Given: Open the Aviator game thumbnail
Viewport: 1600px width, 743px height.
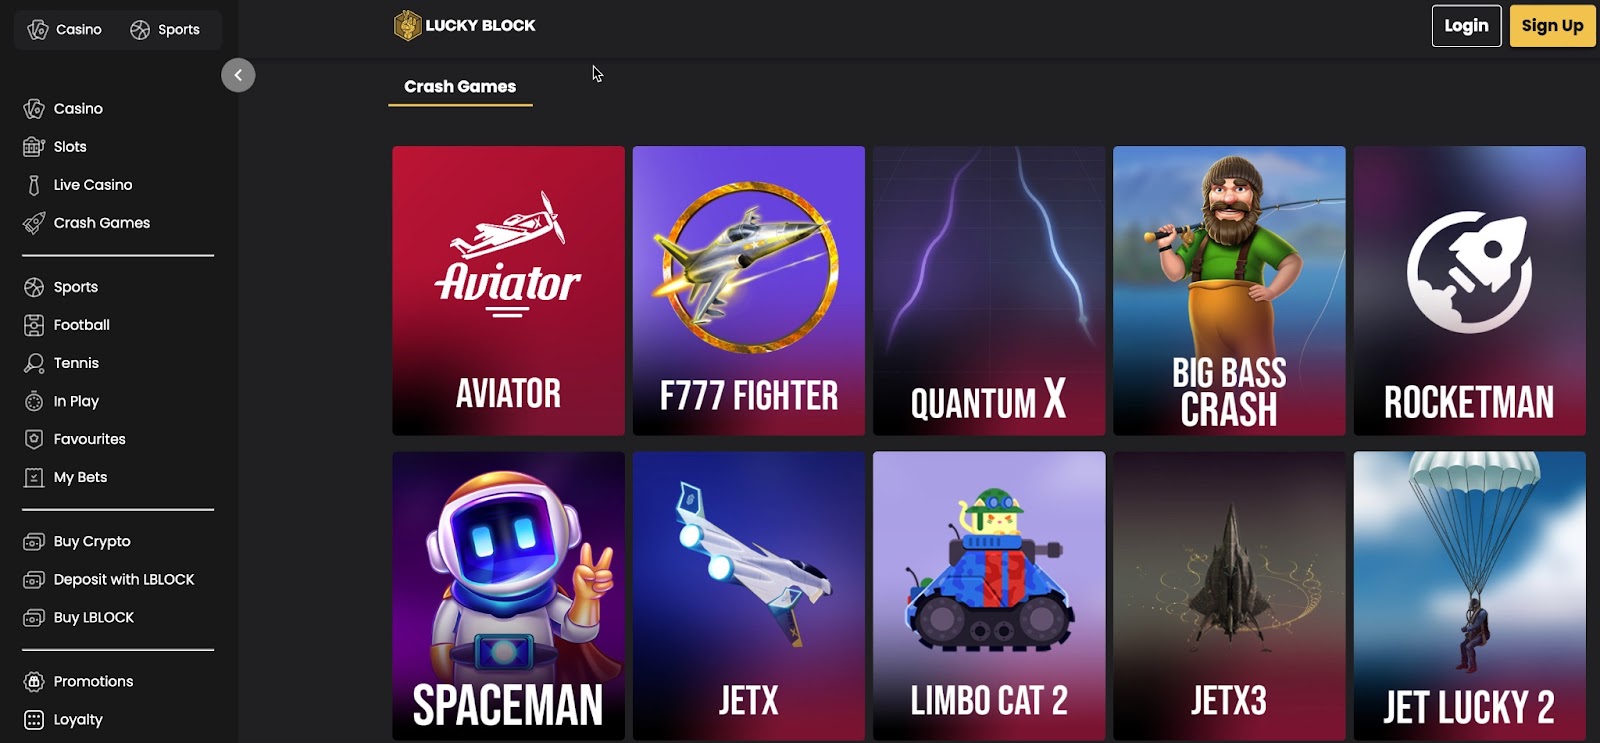Looking at the screenshot, I should 508,291.
